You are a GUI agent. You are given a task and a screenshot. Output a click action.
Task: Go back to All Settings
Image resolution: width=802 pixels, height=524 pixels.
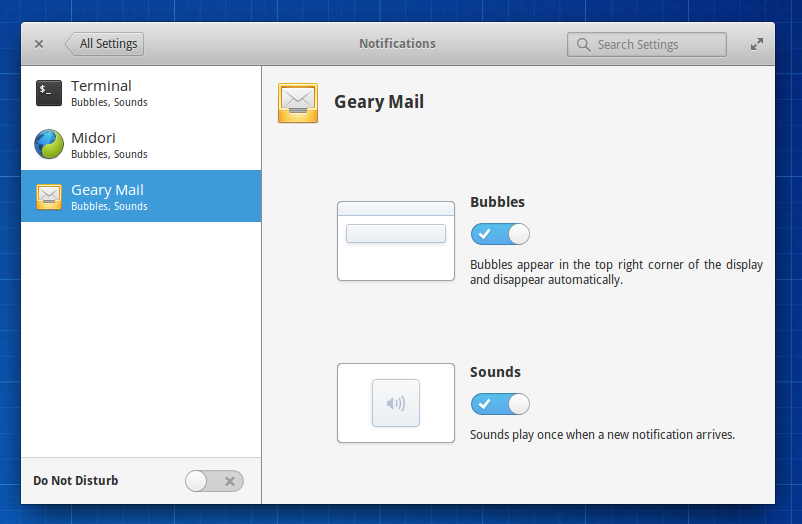[104, 44]
